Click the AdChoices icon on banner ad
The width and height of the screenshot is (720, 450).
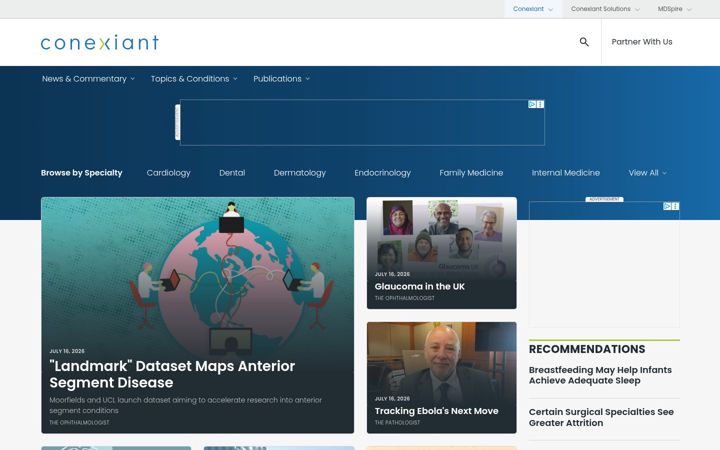coord(532,104)
